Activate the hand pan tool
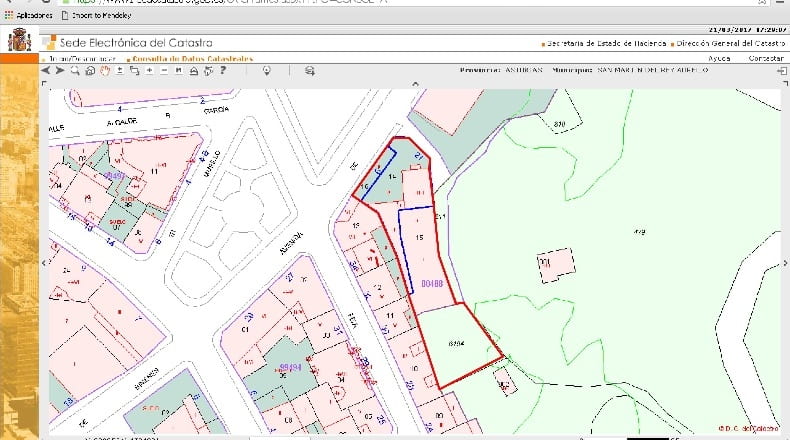Viewport: 790px width, 440px height. pos(105,71)
